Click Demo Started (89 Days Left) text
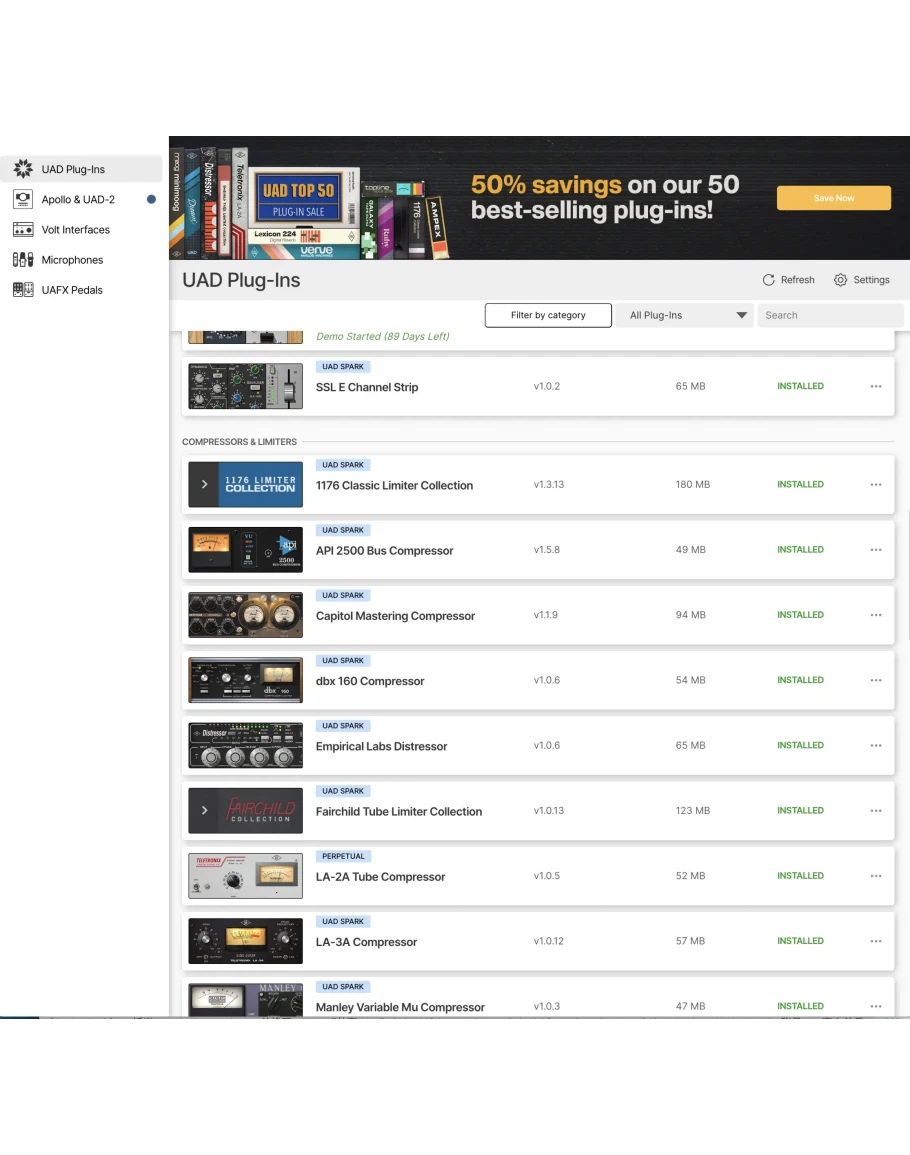910x1155 pixels. [382, 336]
